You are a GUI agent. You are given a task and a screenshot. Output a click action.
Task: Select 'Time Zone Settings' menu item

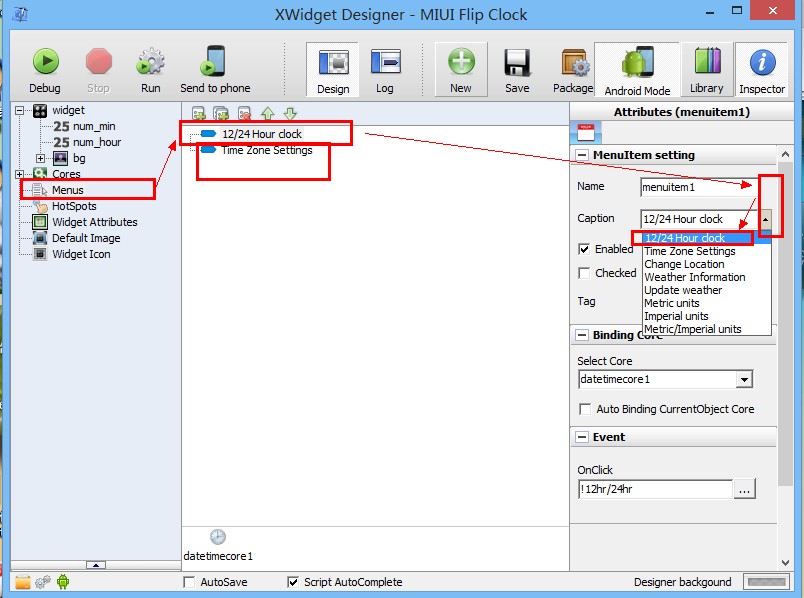[267, 150]
